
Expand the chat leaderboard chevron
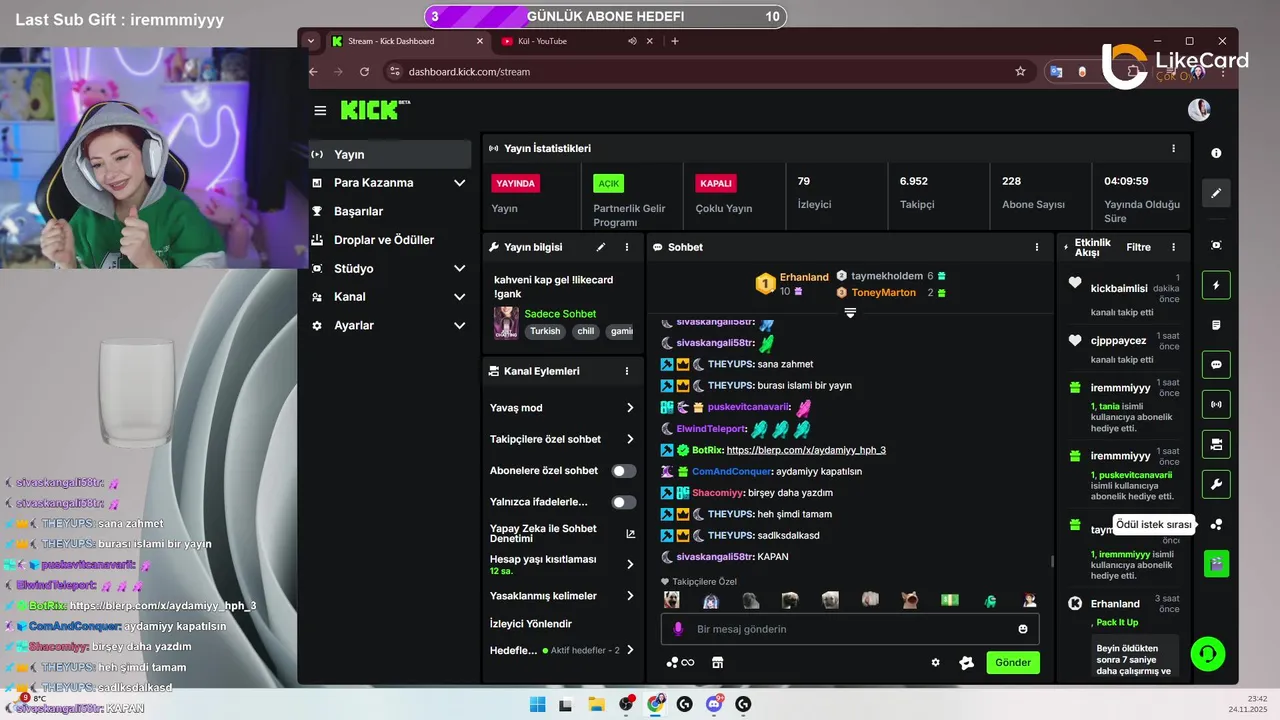[x=850, y=313]
